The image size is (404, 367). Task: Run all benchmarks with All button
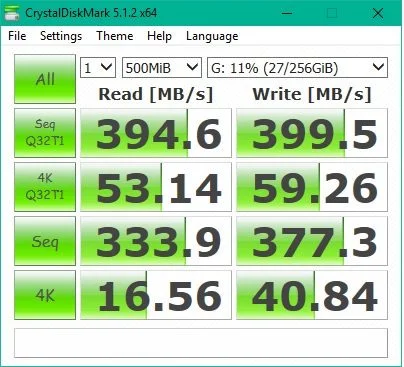click(x=45, y=79)
